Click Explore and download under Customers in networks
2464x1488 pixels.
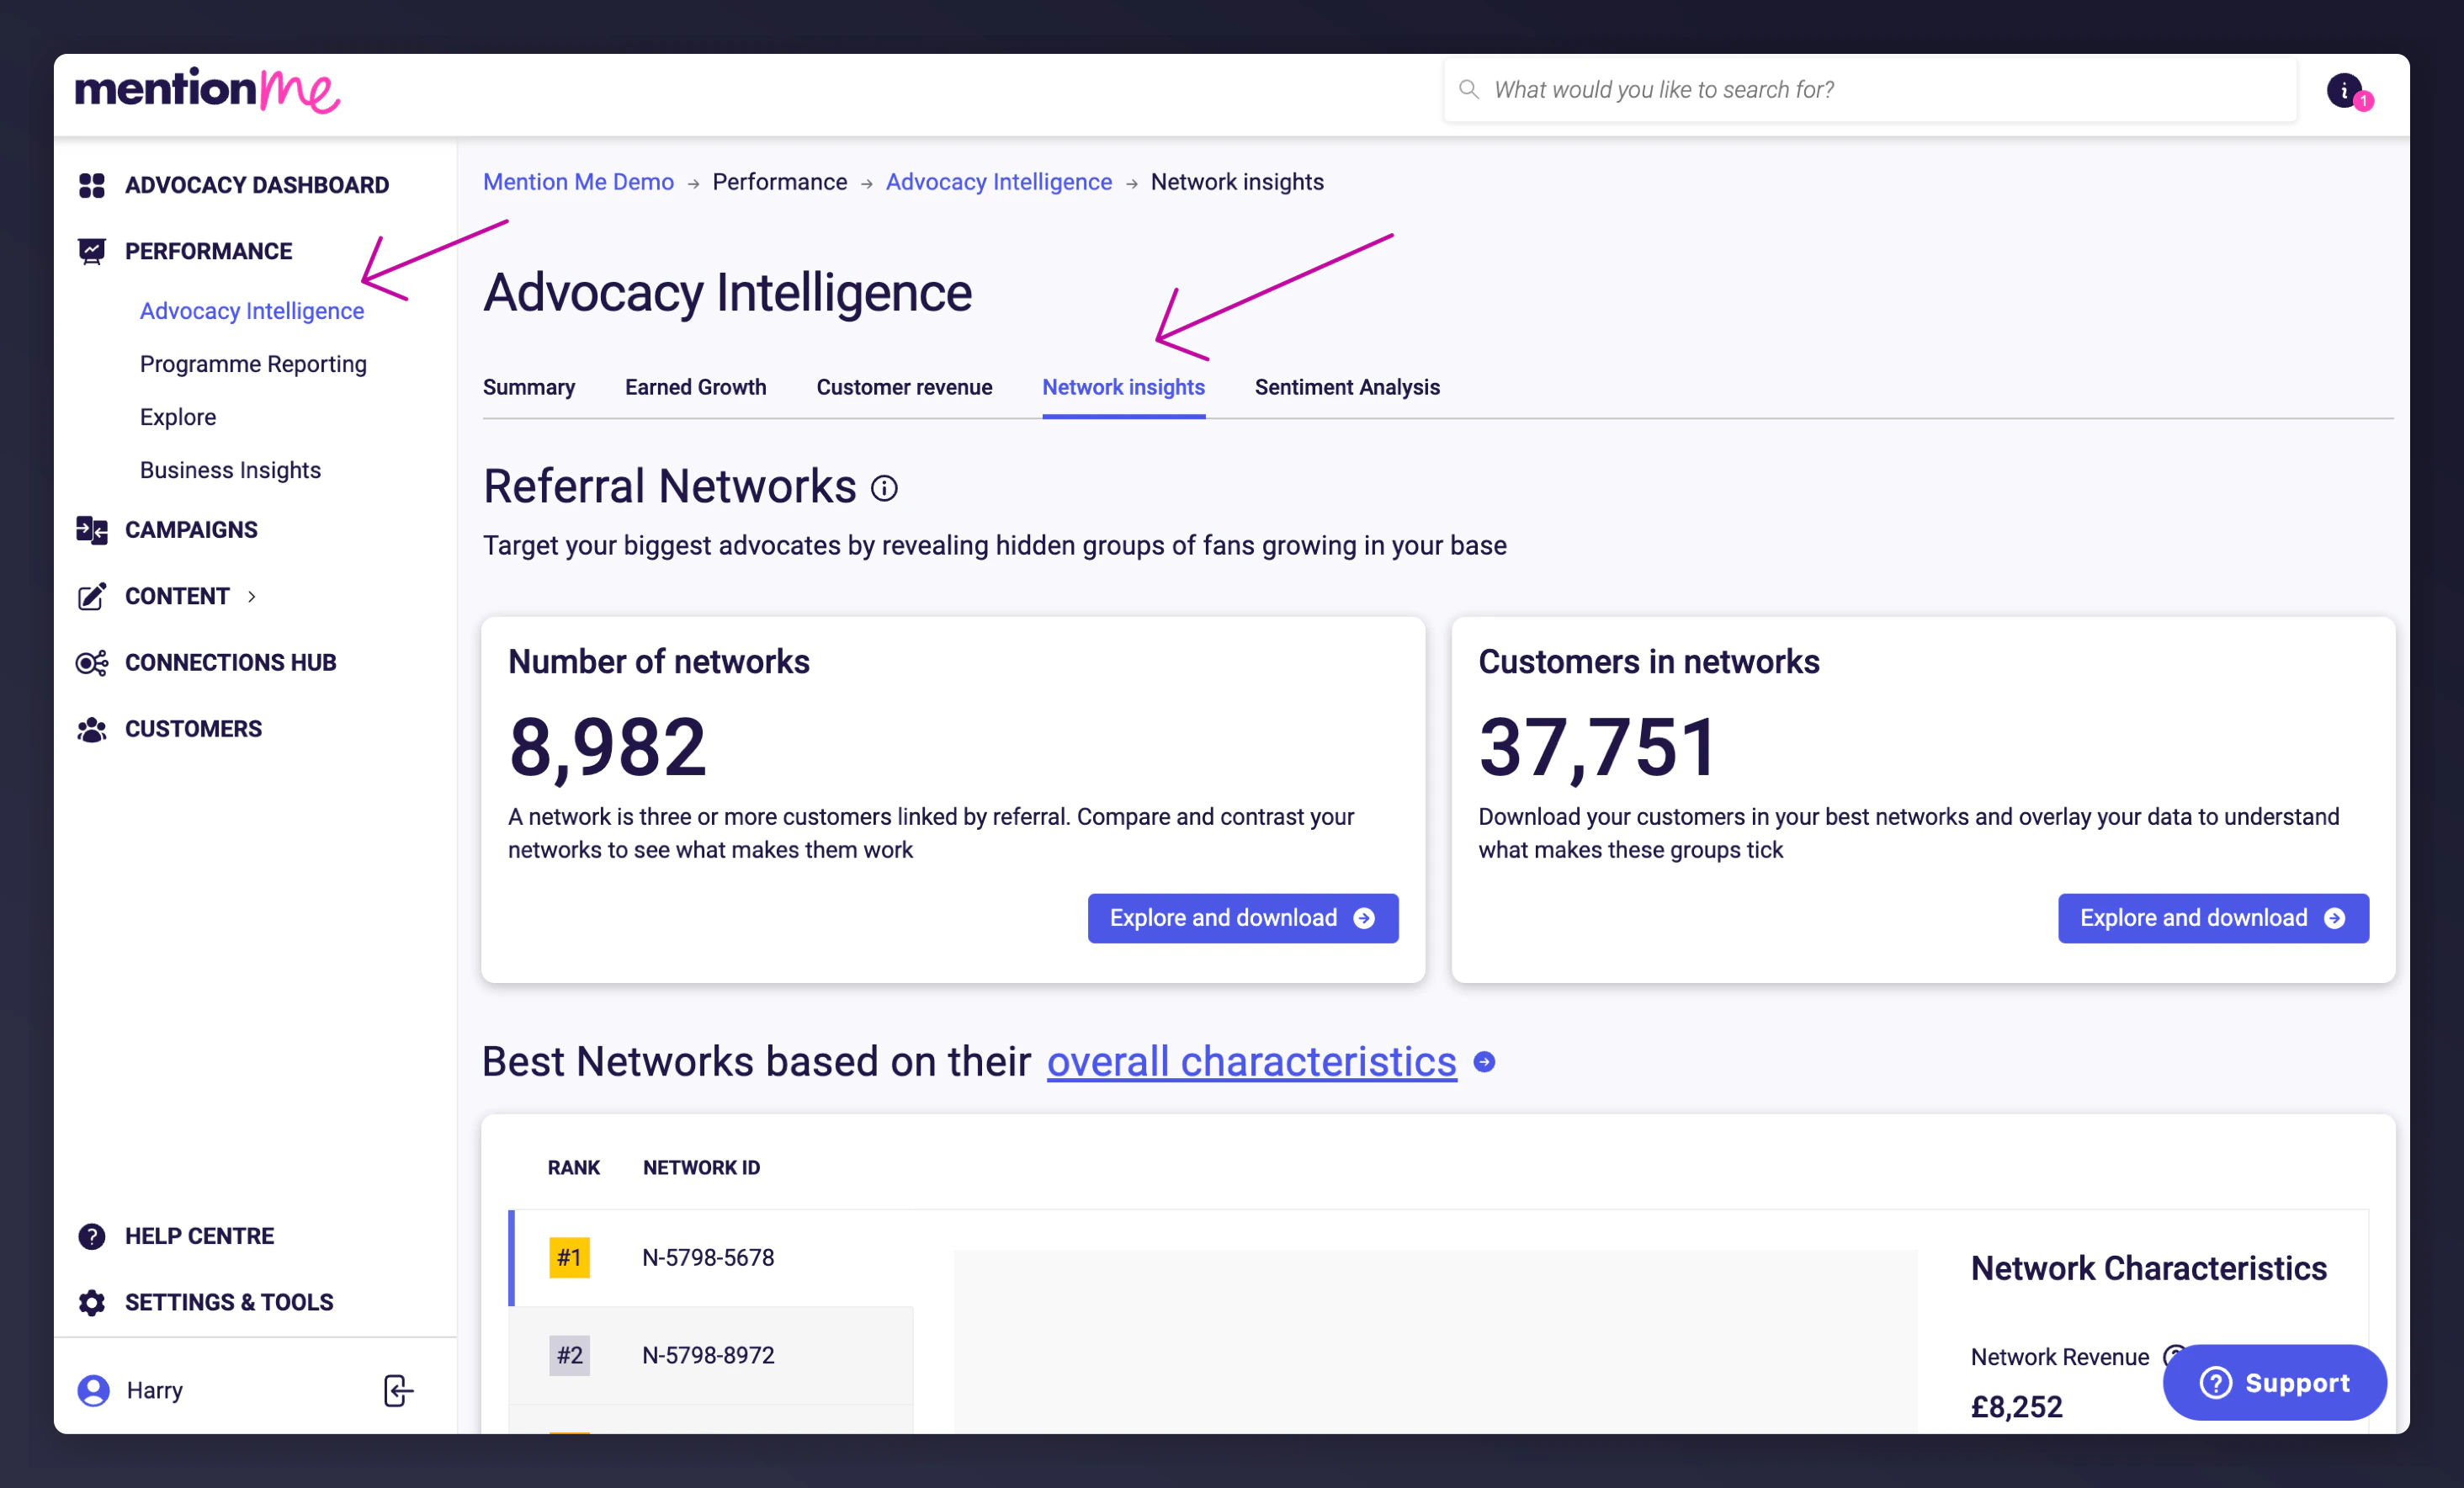(2213, 918)
